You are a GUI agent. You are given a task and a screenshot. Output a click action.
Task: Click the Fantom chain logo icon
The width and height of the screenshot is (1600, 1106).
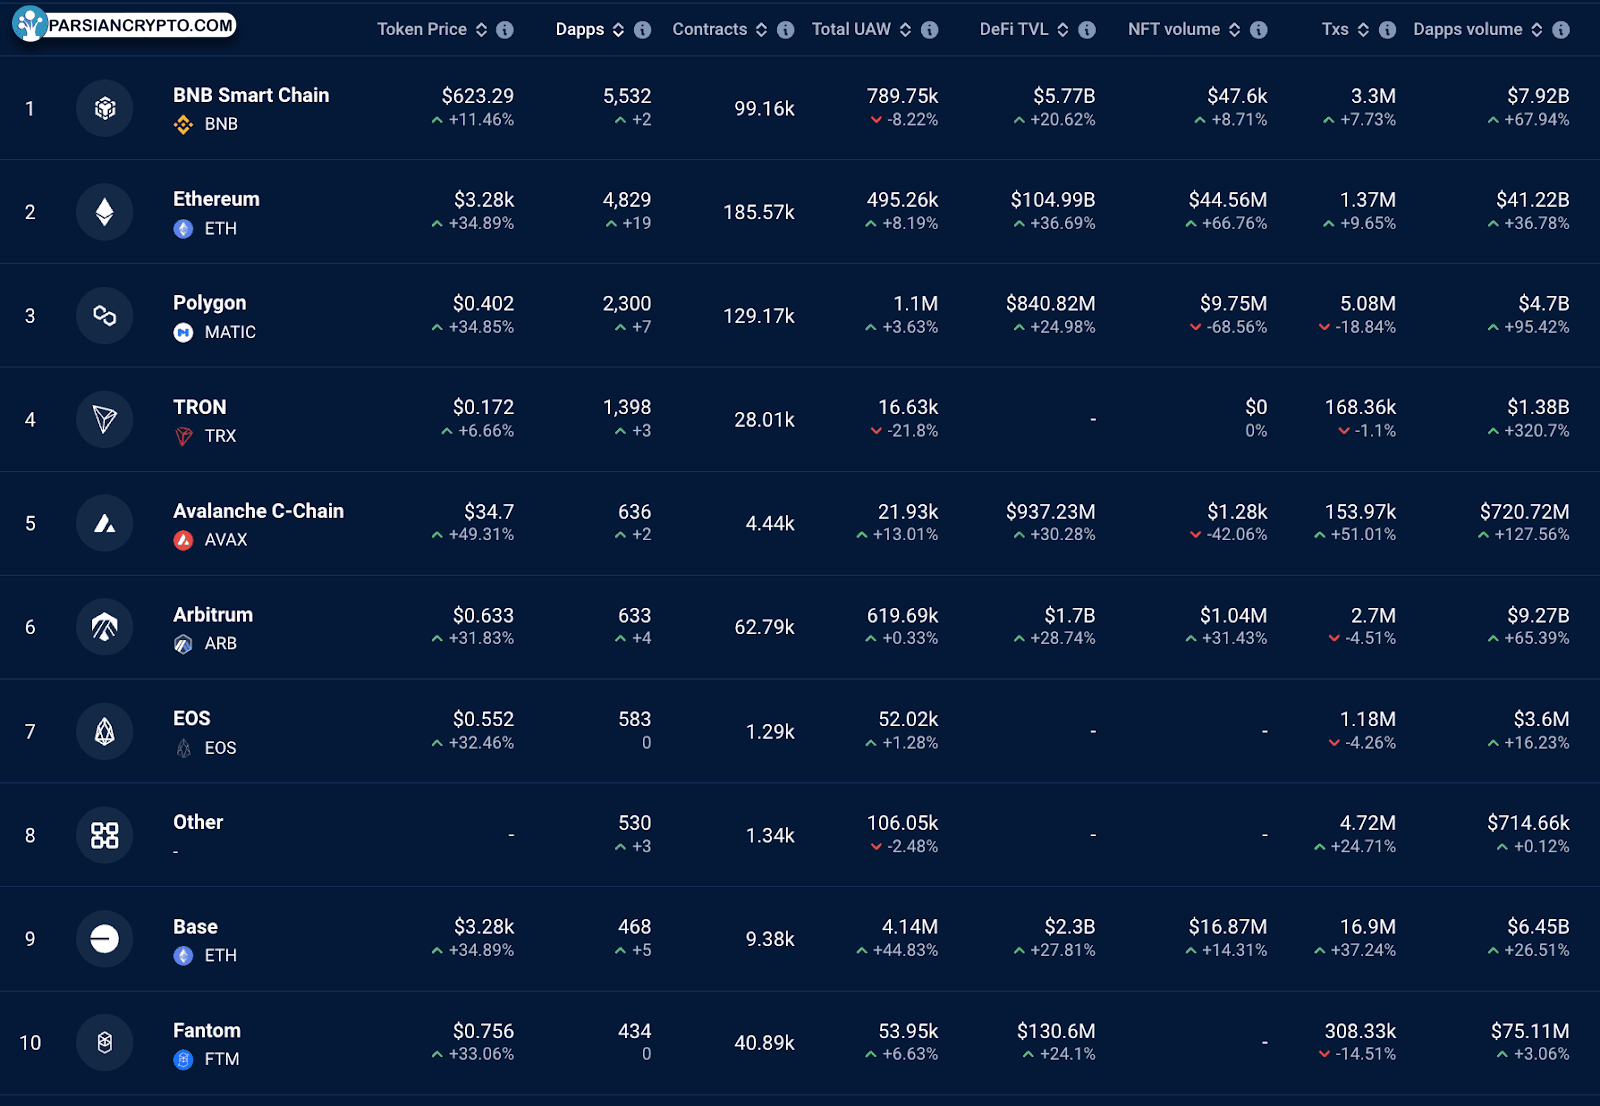(105, 1042)
